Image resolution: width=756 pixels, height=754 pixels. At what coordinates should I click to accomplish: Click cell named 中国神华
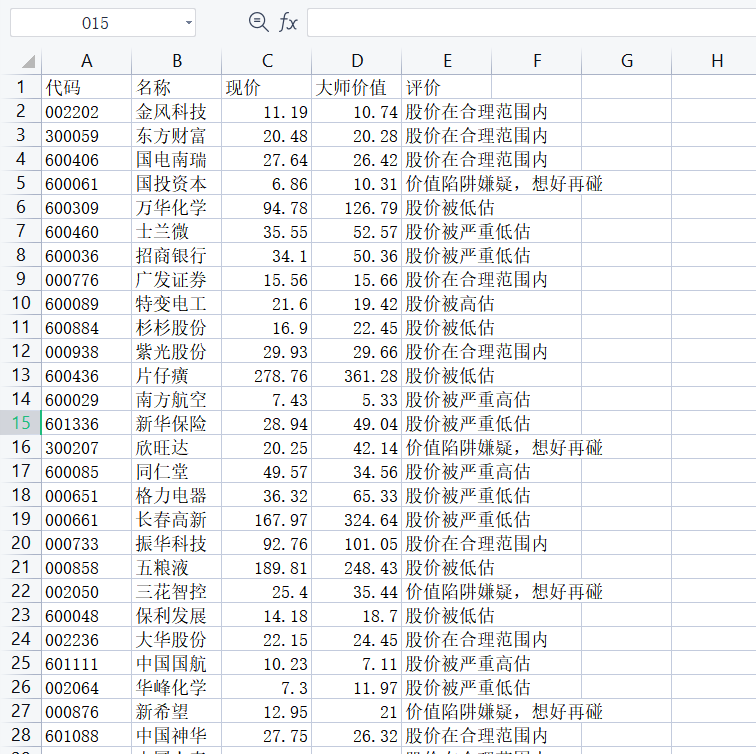176,735
